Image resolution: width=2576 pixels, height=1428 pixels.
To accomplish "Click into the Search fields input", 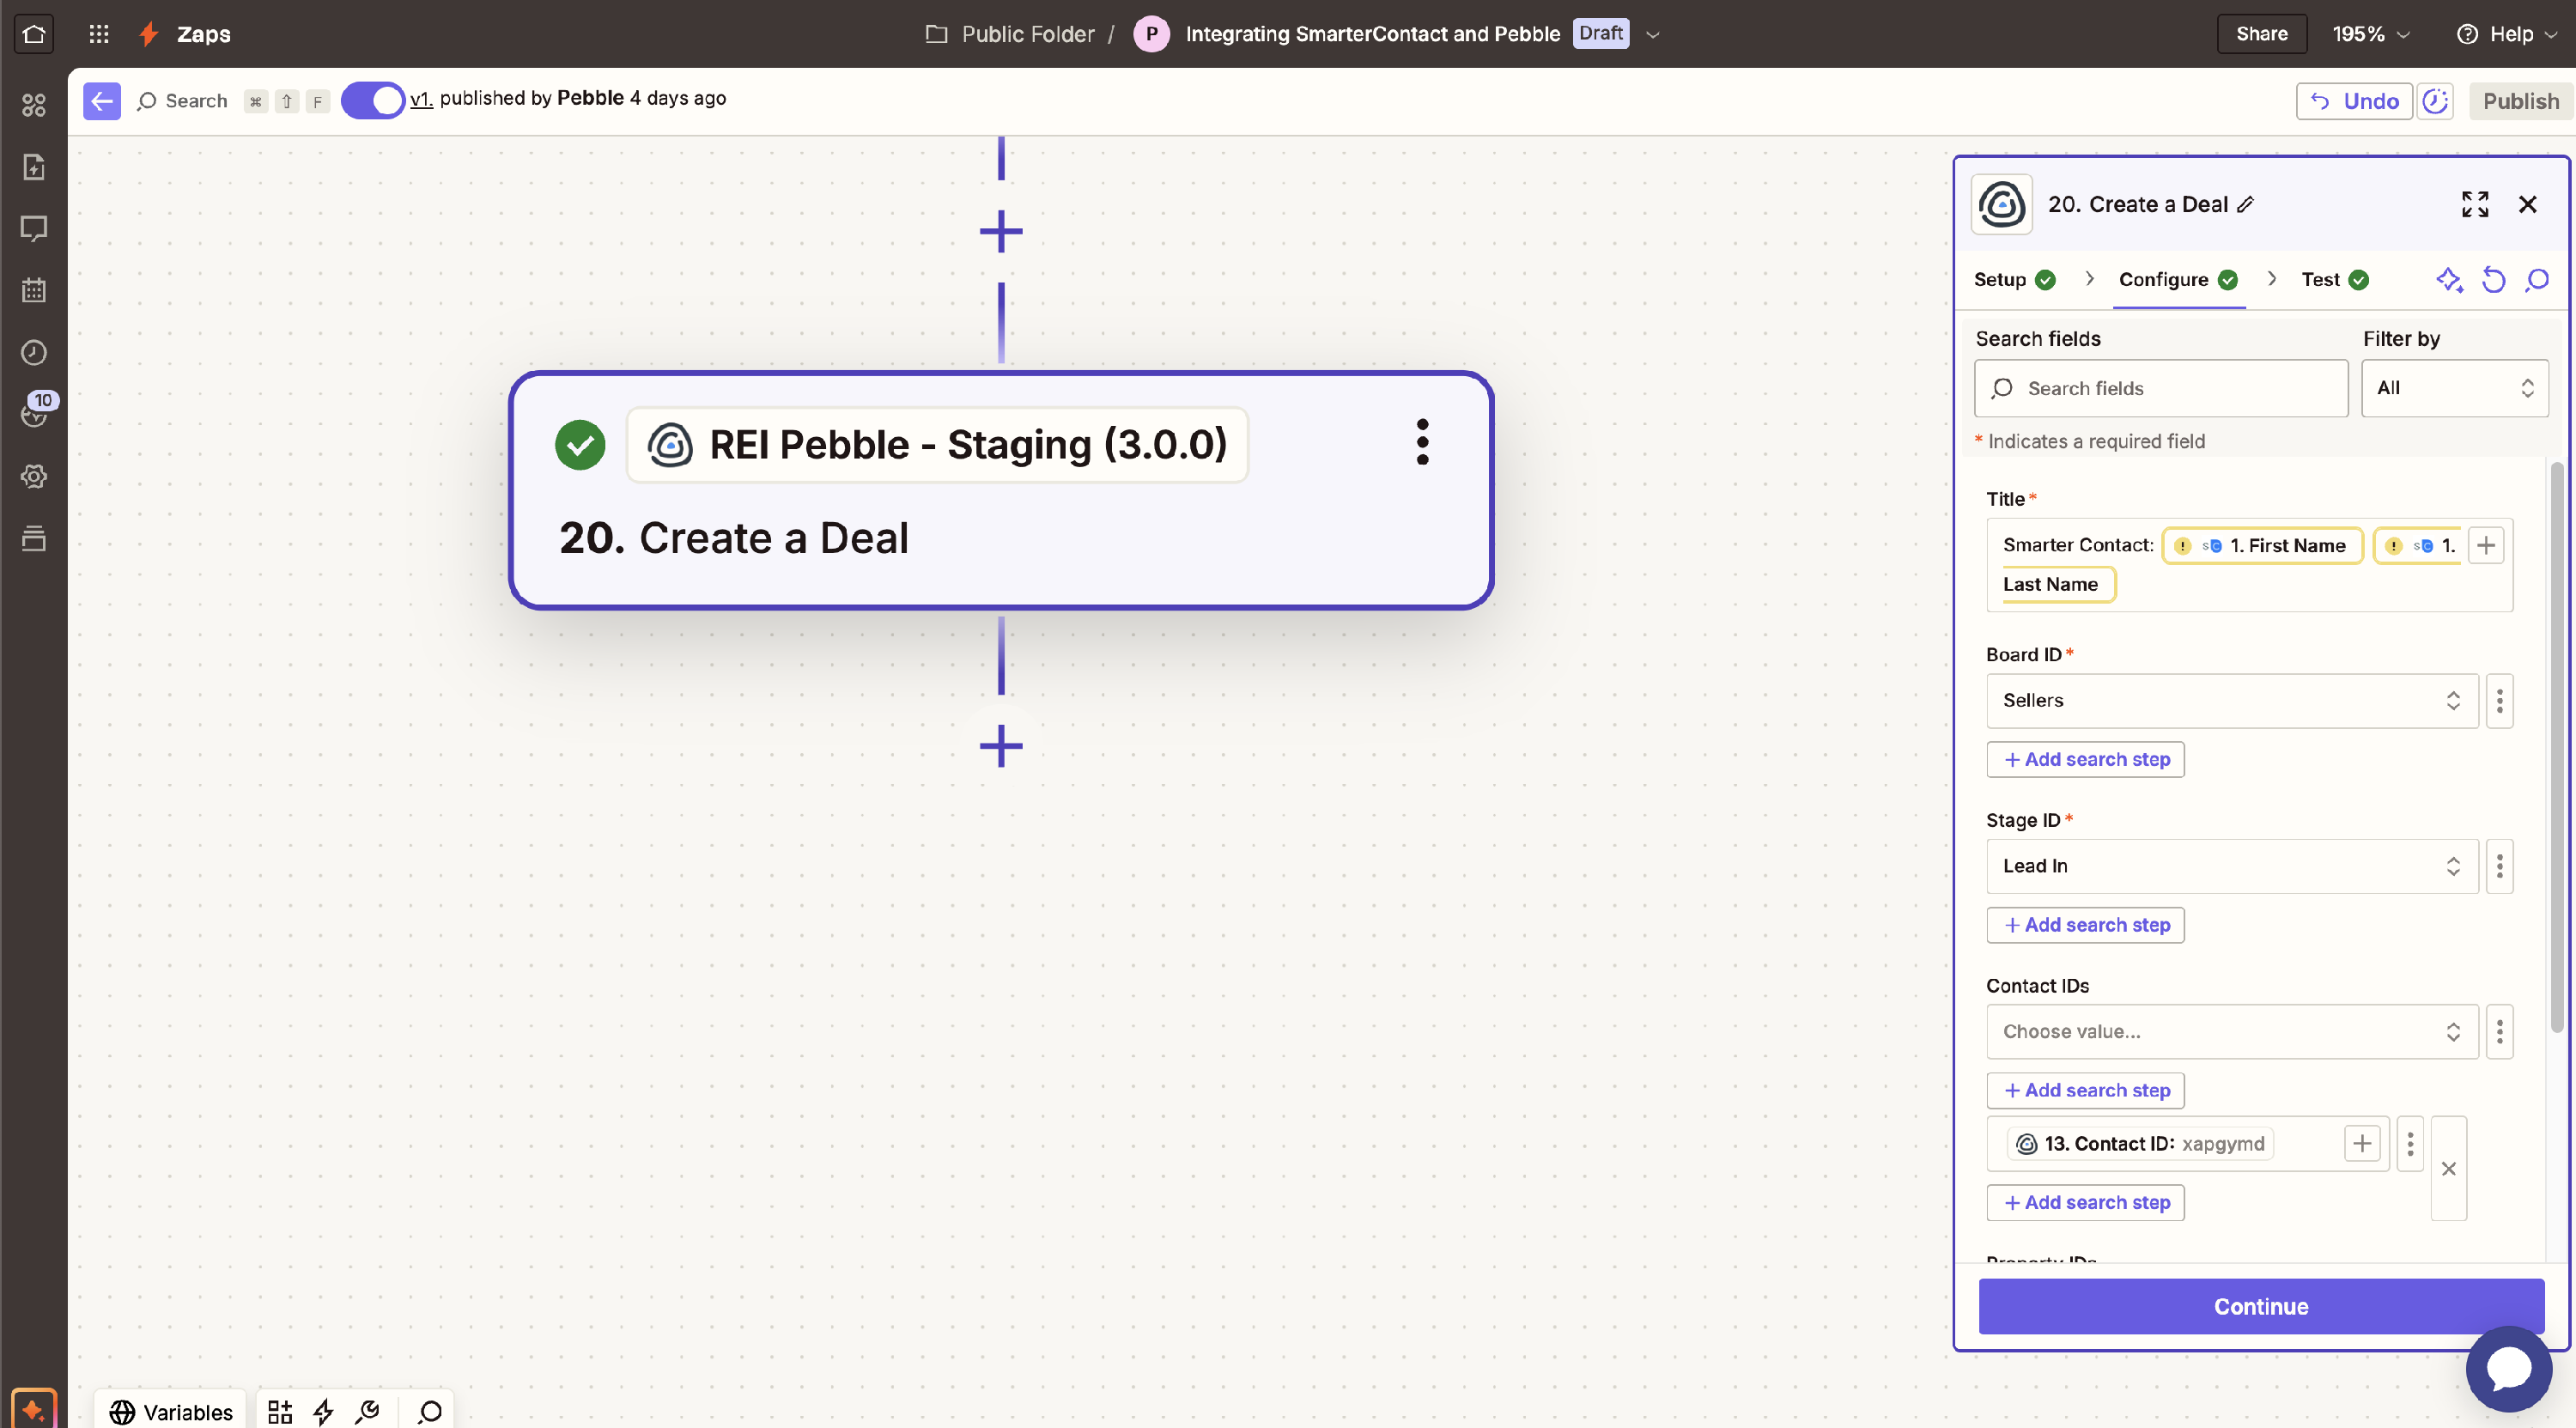I will click(2160, 388).
